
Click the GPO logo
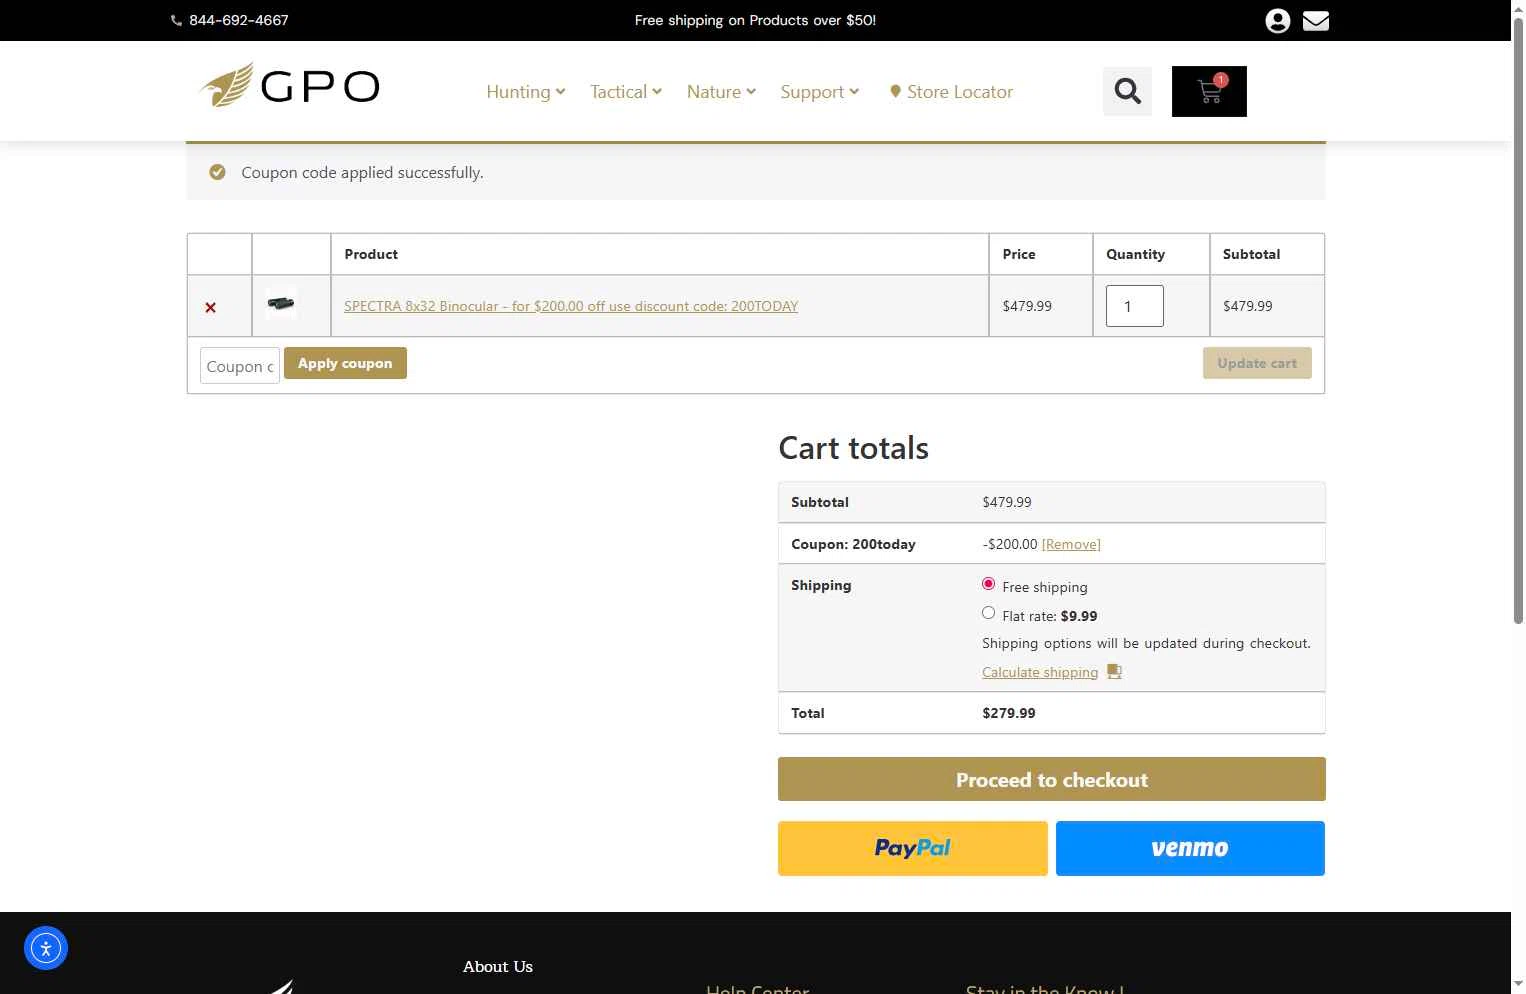click(x=289, y=86)
